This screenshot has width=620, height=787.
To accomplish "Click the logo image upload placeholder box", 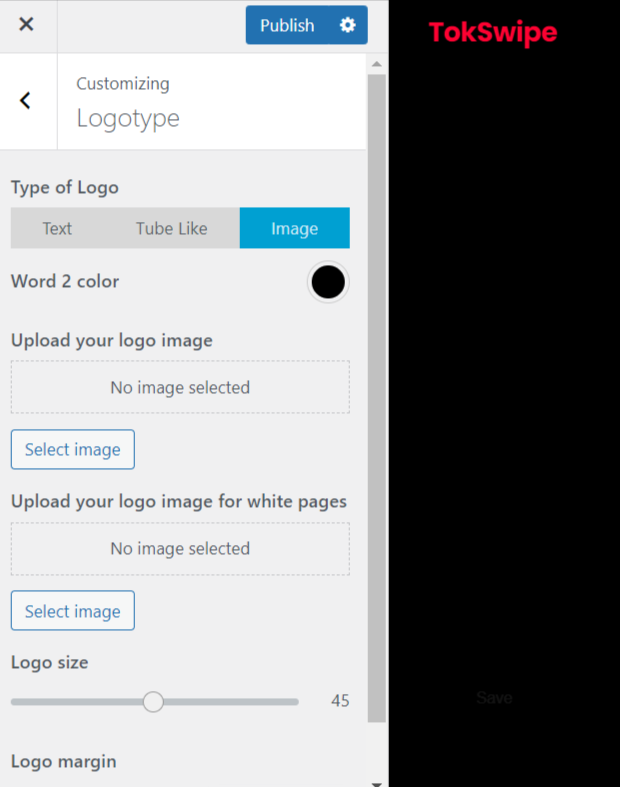I will pos(180,387).
